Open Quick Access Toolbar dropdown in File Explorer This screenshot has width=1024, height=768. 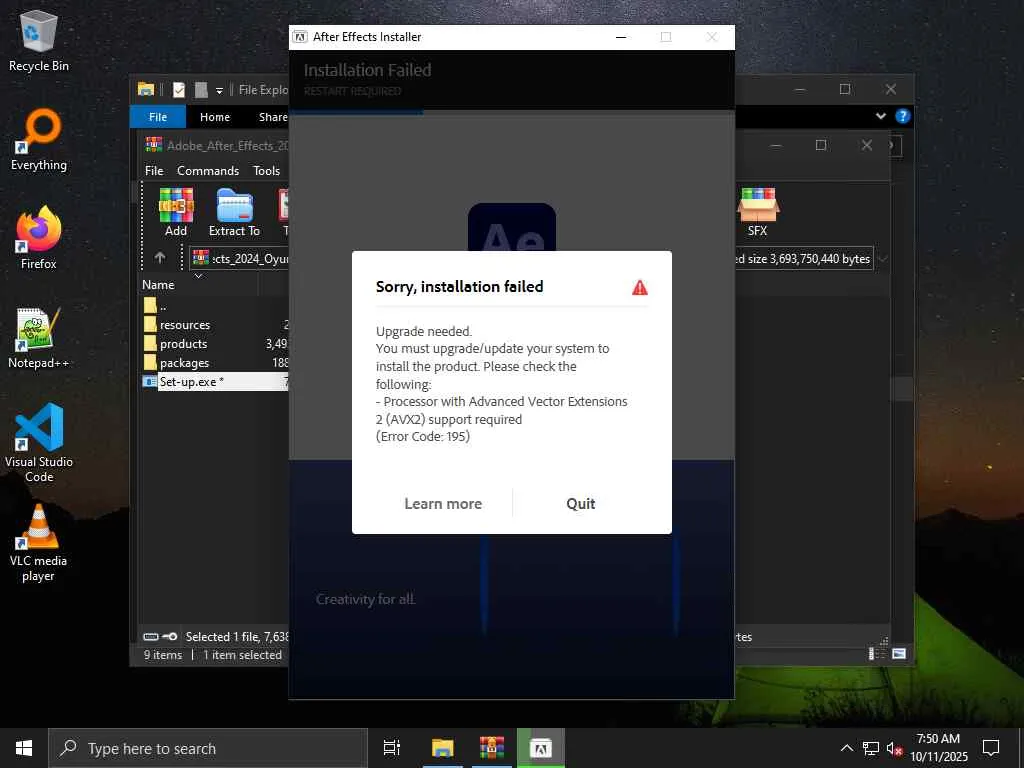click(219, 90)
